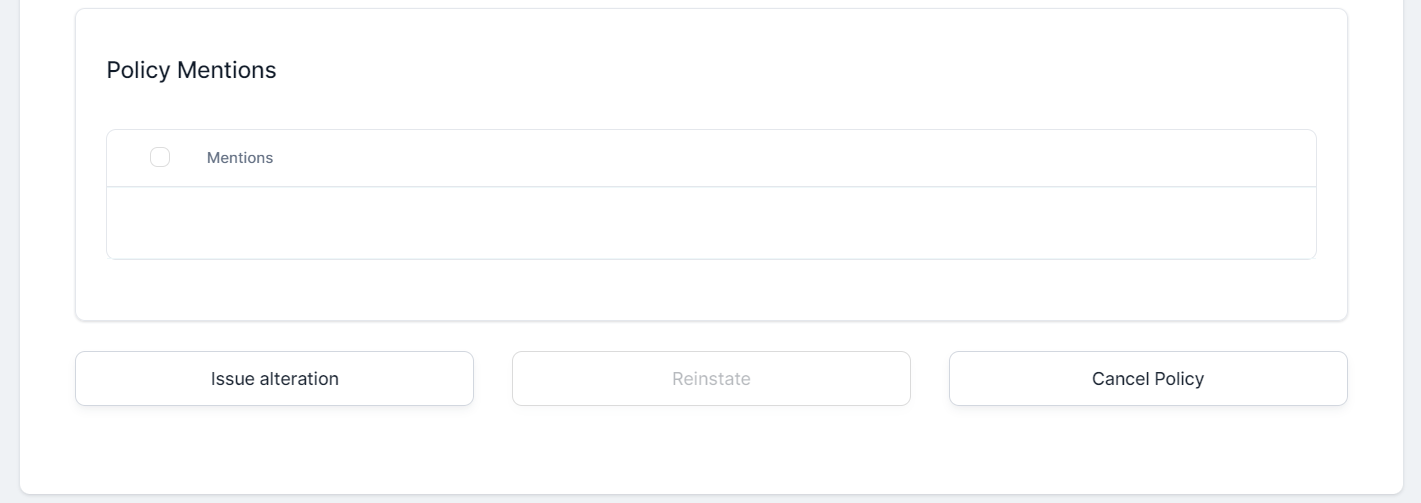Select all policy mentions with header checkbox

pos(160,157)
